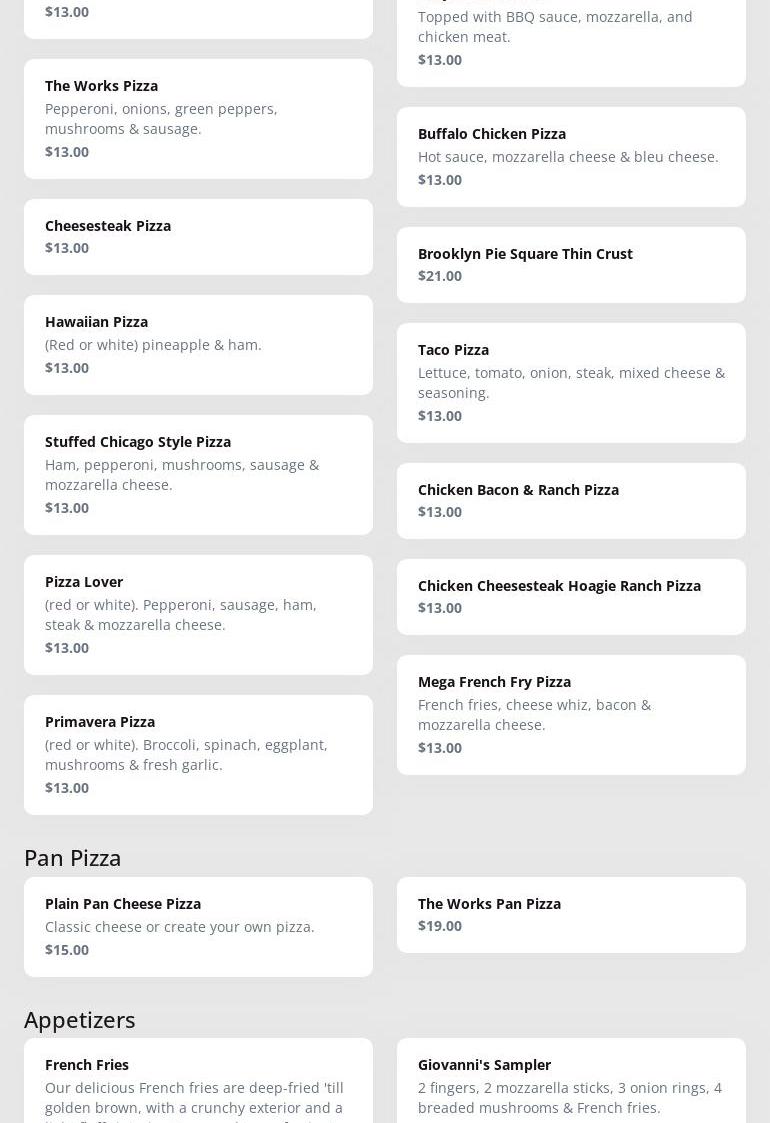This screenshot has height=1123, width=770.
Task: Select the Pizza Lover item
Action: (198, 614)
